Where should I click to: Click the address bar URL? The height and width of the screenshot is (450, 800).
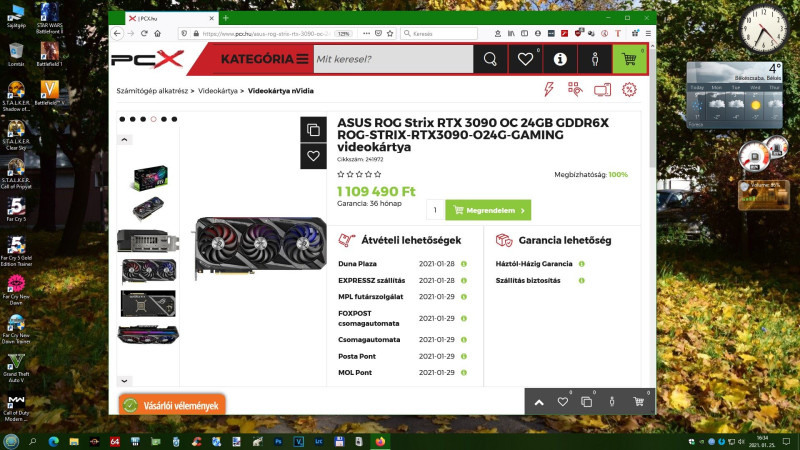pyautogui.click(x=266, y=34)
